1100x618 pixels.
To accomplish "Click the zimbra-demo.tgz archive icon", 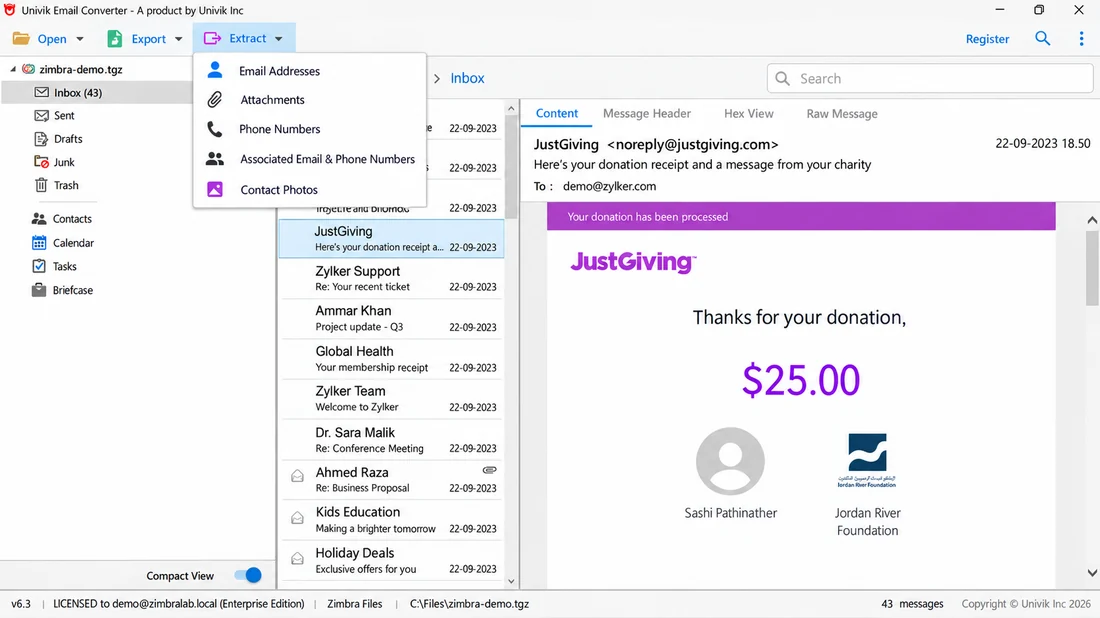I will click(29, 69).
